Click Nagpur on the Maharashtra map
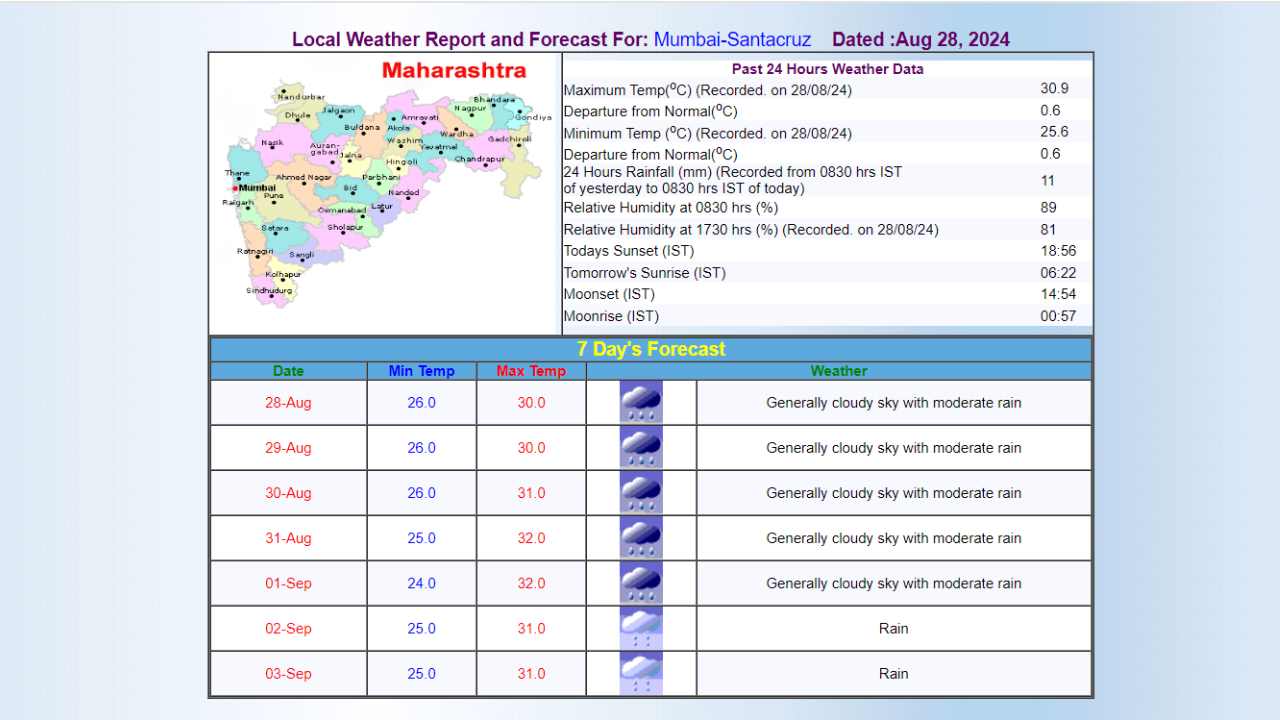Viewport: 1280px width, 720px height. [x=469, y=109]
